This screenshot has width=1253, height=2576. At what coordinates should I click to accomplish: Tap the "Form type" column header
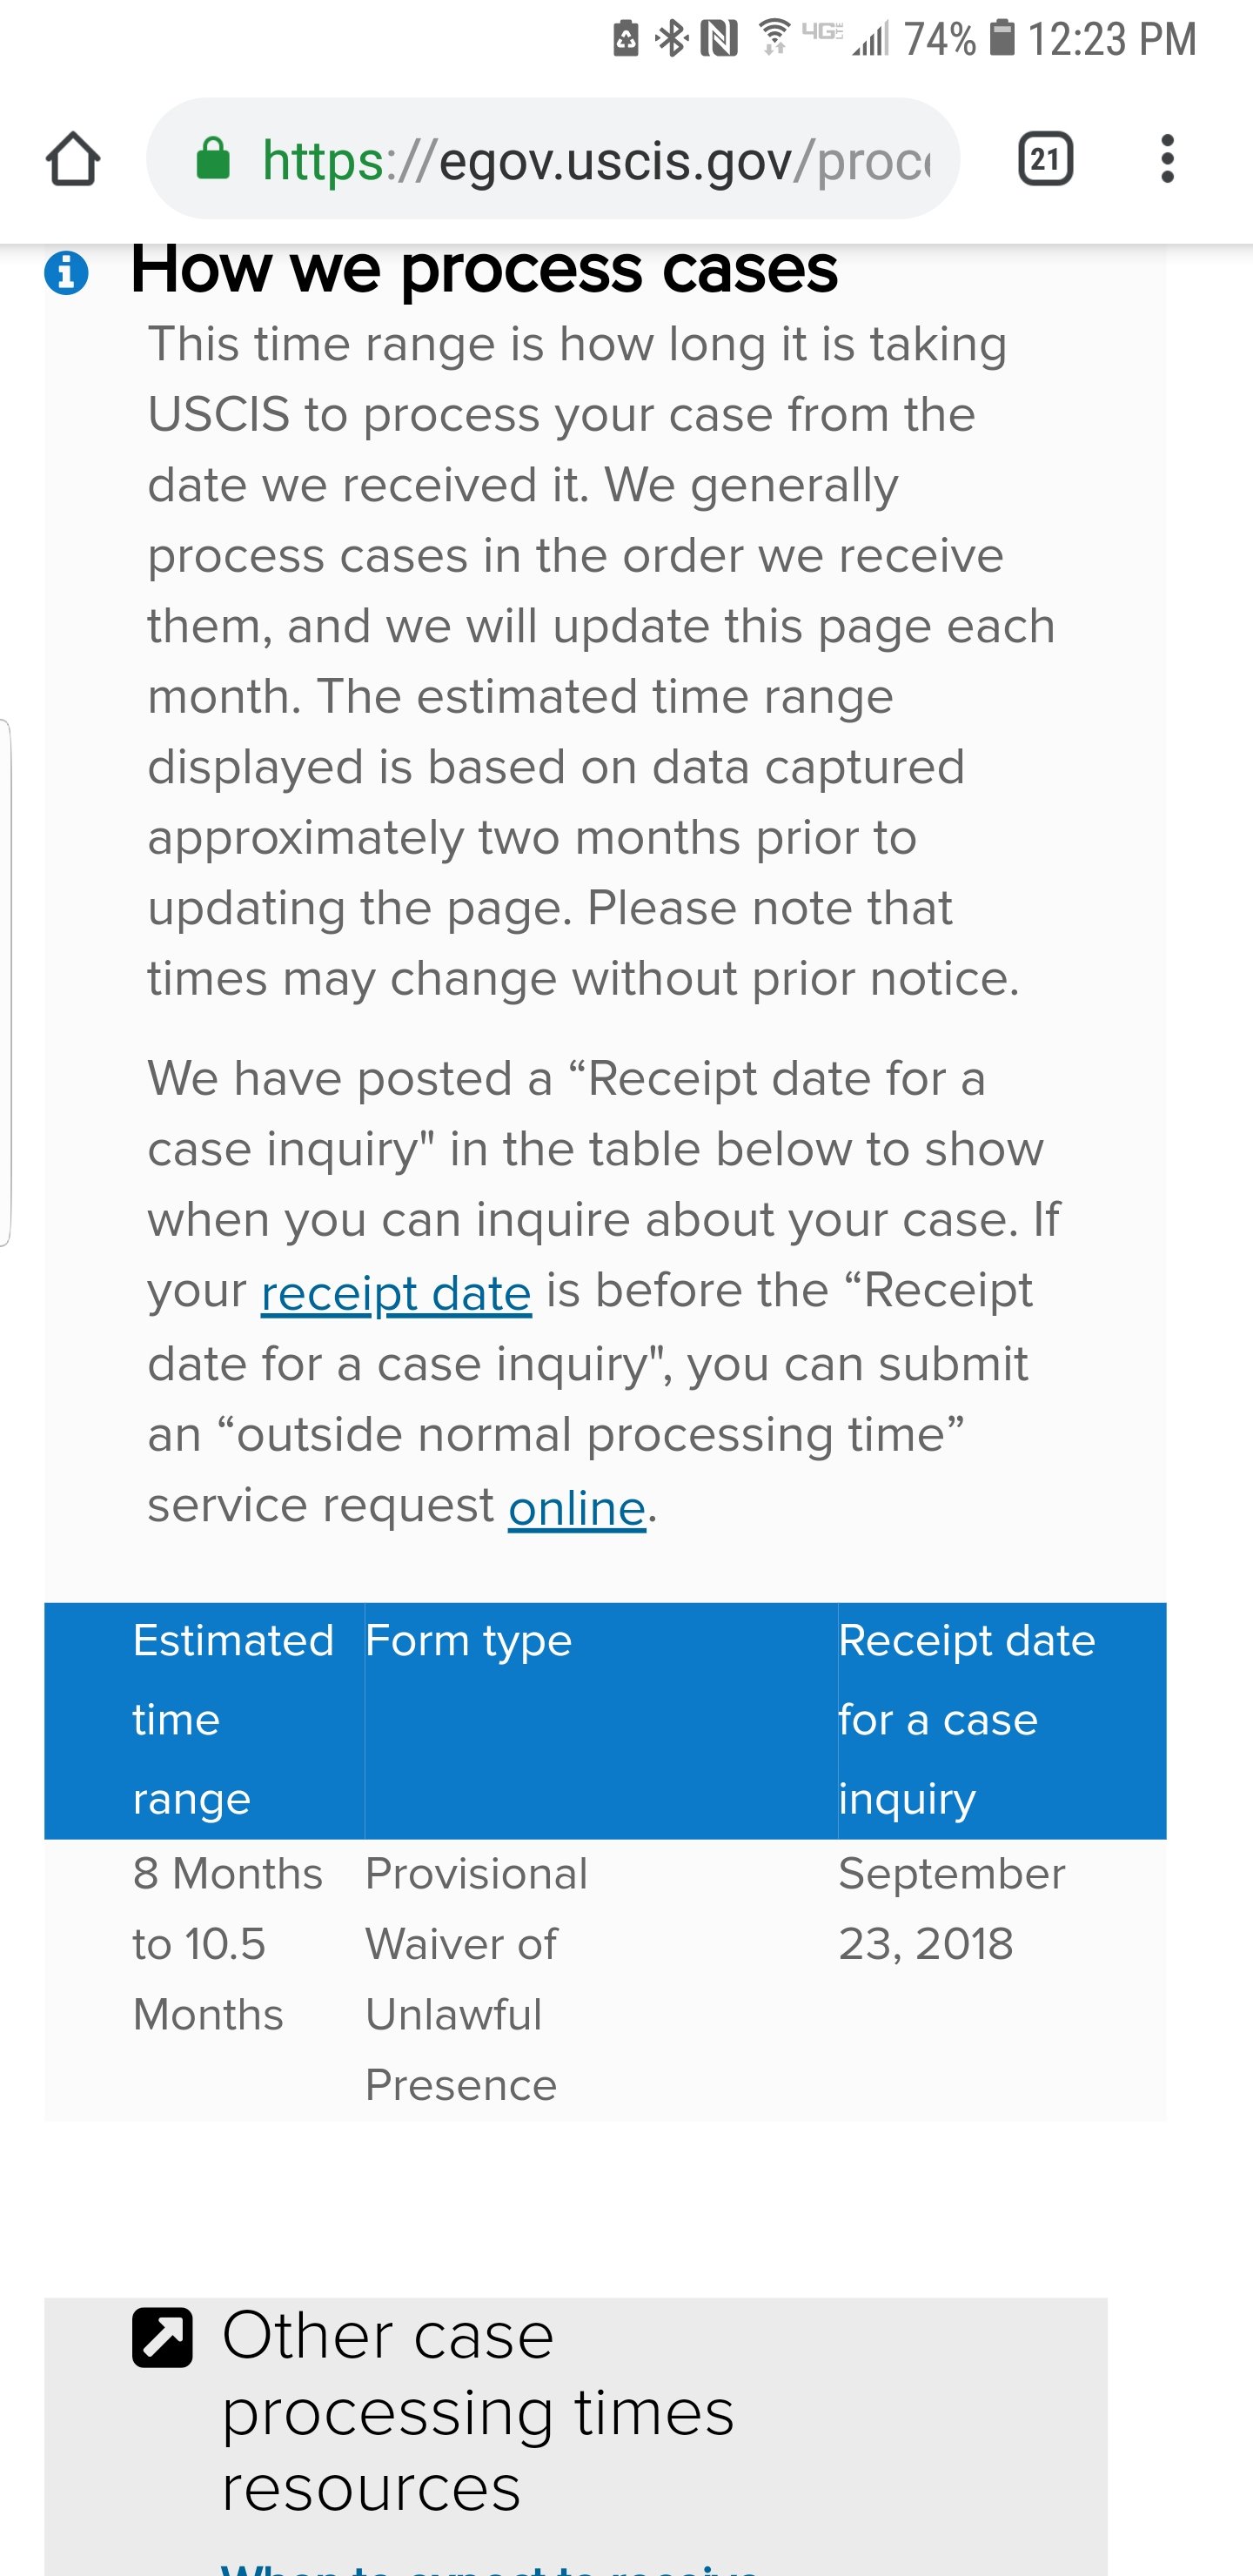point(468,1641)
